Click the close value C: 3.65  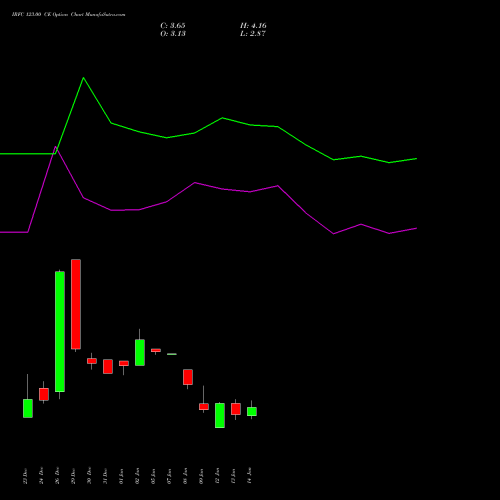coord(173,26)
